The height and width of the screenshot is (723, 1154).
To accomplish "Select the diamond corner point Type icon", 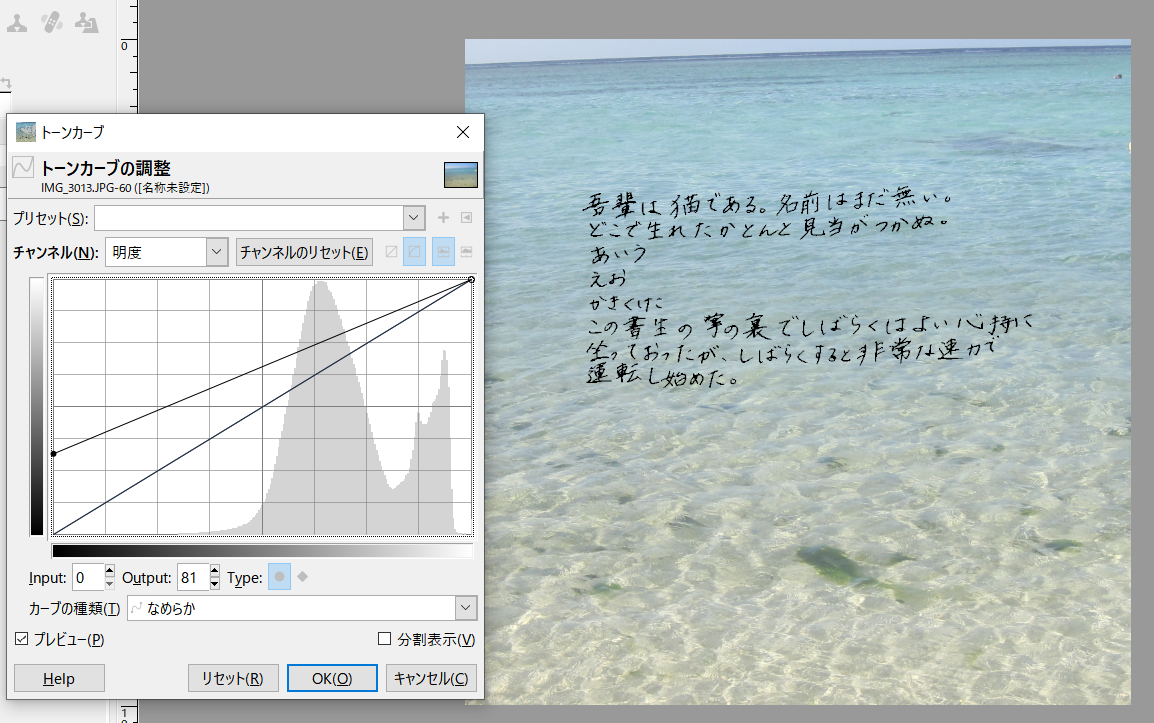I will click(x=300, y=577).
